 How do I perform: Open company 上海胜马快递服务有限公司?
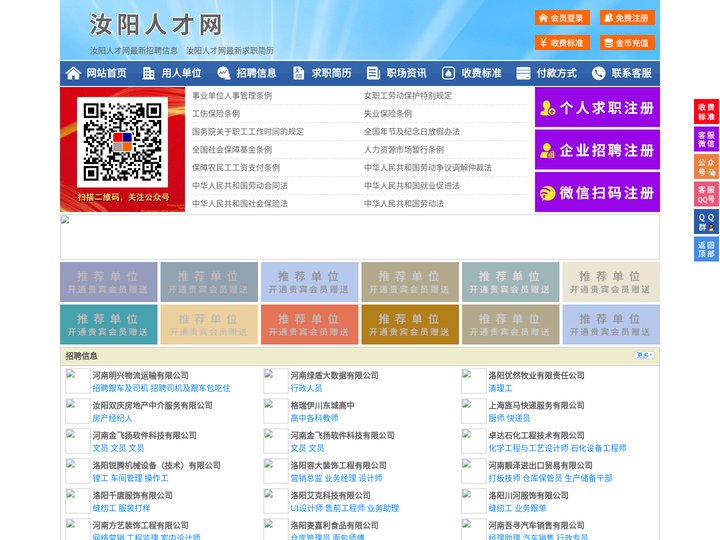click(x=536, y=405)
